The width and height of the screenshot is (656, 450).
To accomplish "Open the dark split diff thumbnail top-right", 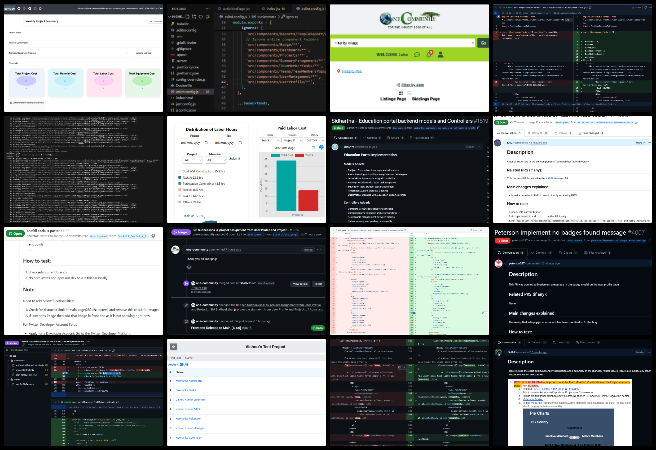I will point(572,58).
